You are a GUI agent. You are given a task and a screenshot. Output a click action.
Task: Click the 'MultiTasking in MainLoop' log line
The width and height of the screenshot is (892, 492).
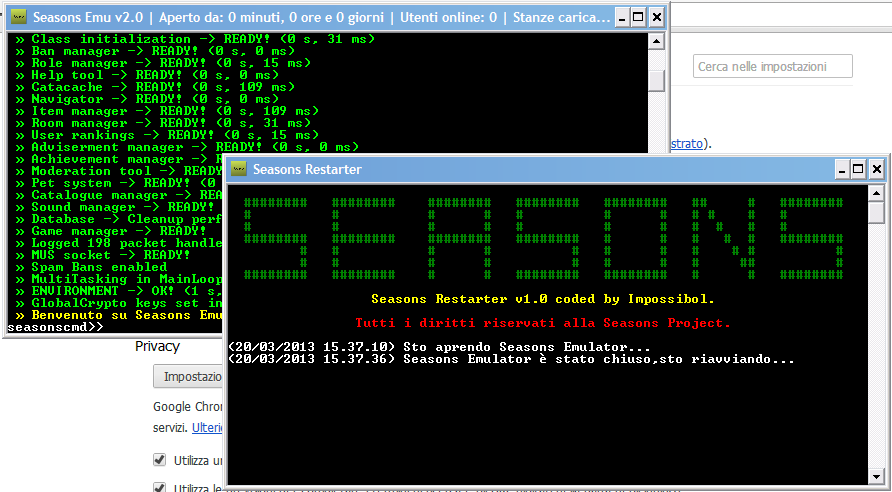(x=119, y=279)
